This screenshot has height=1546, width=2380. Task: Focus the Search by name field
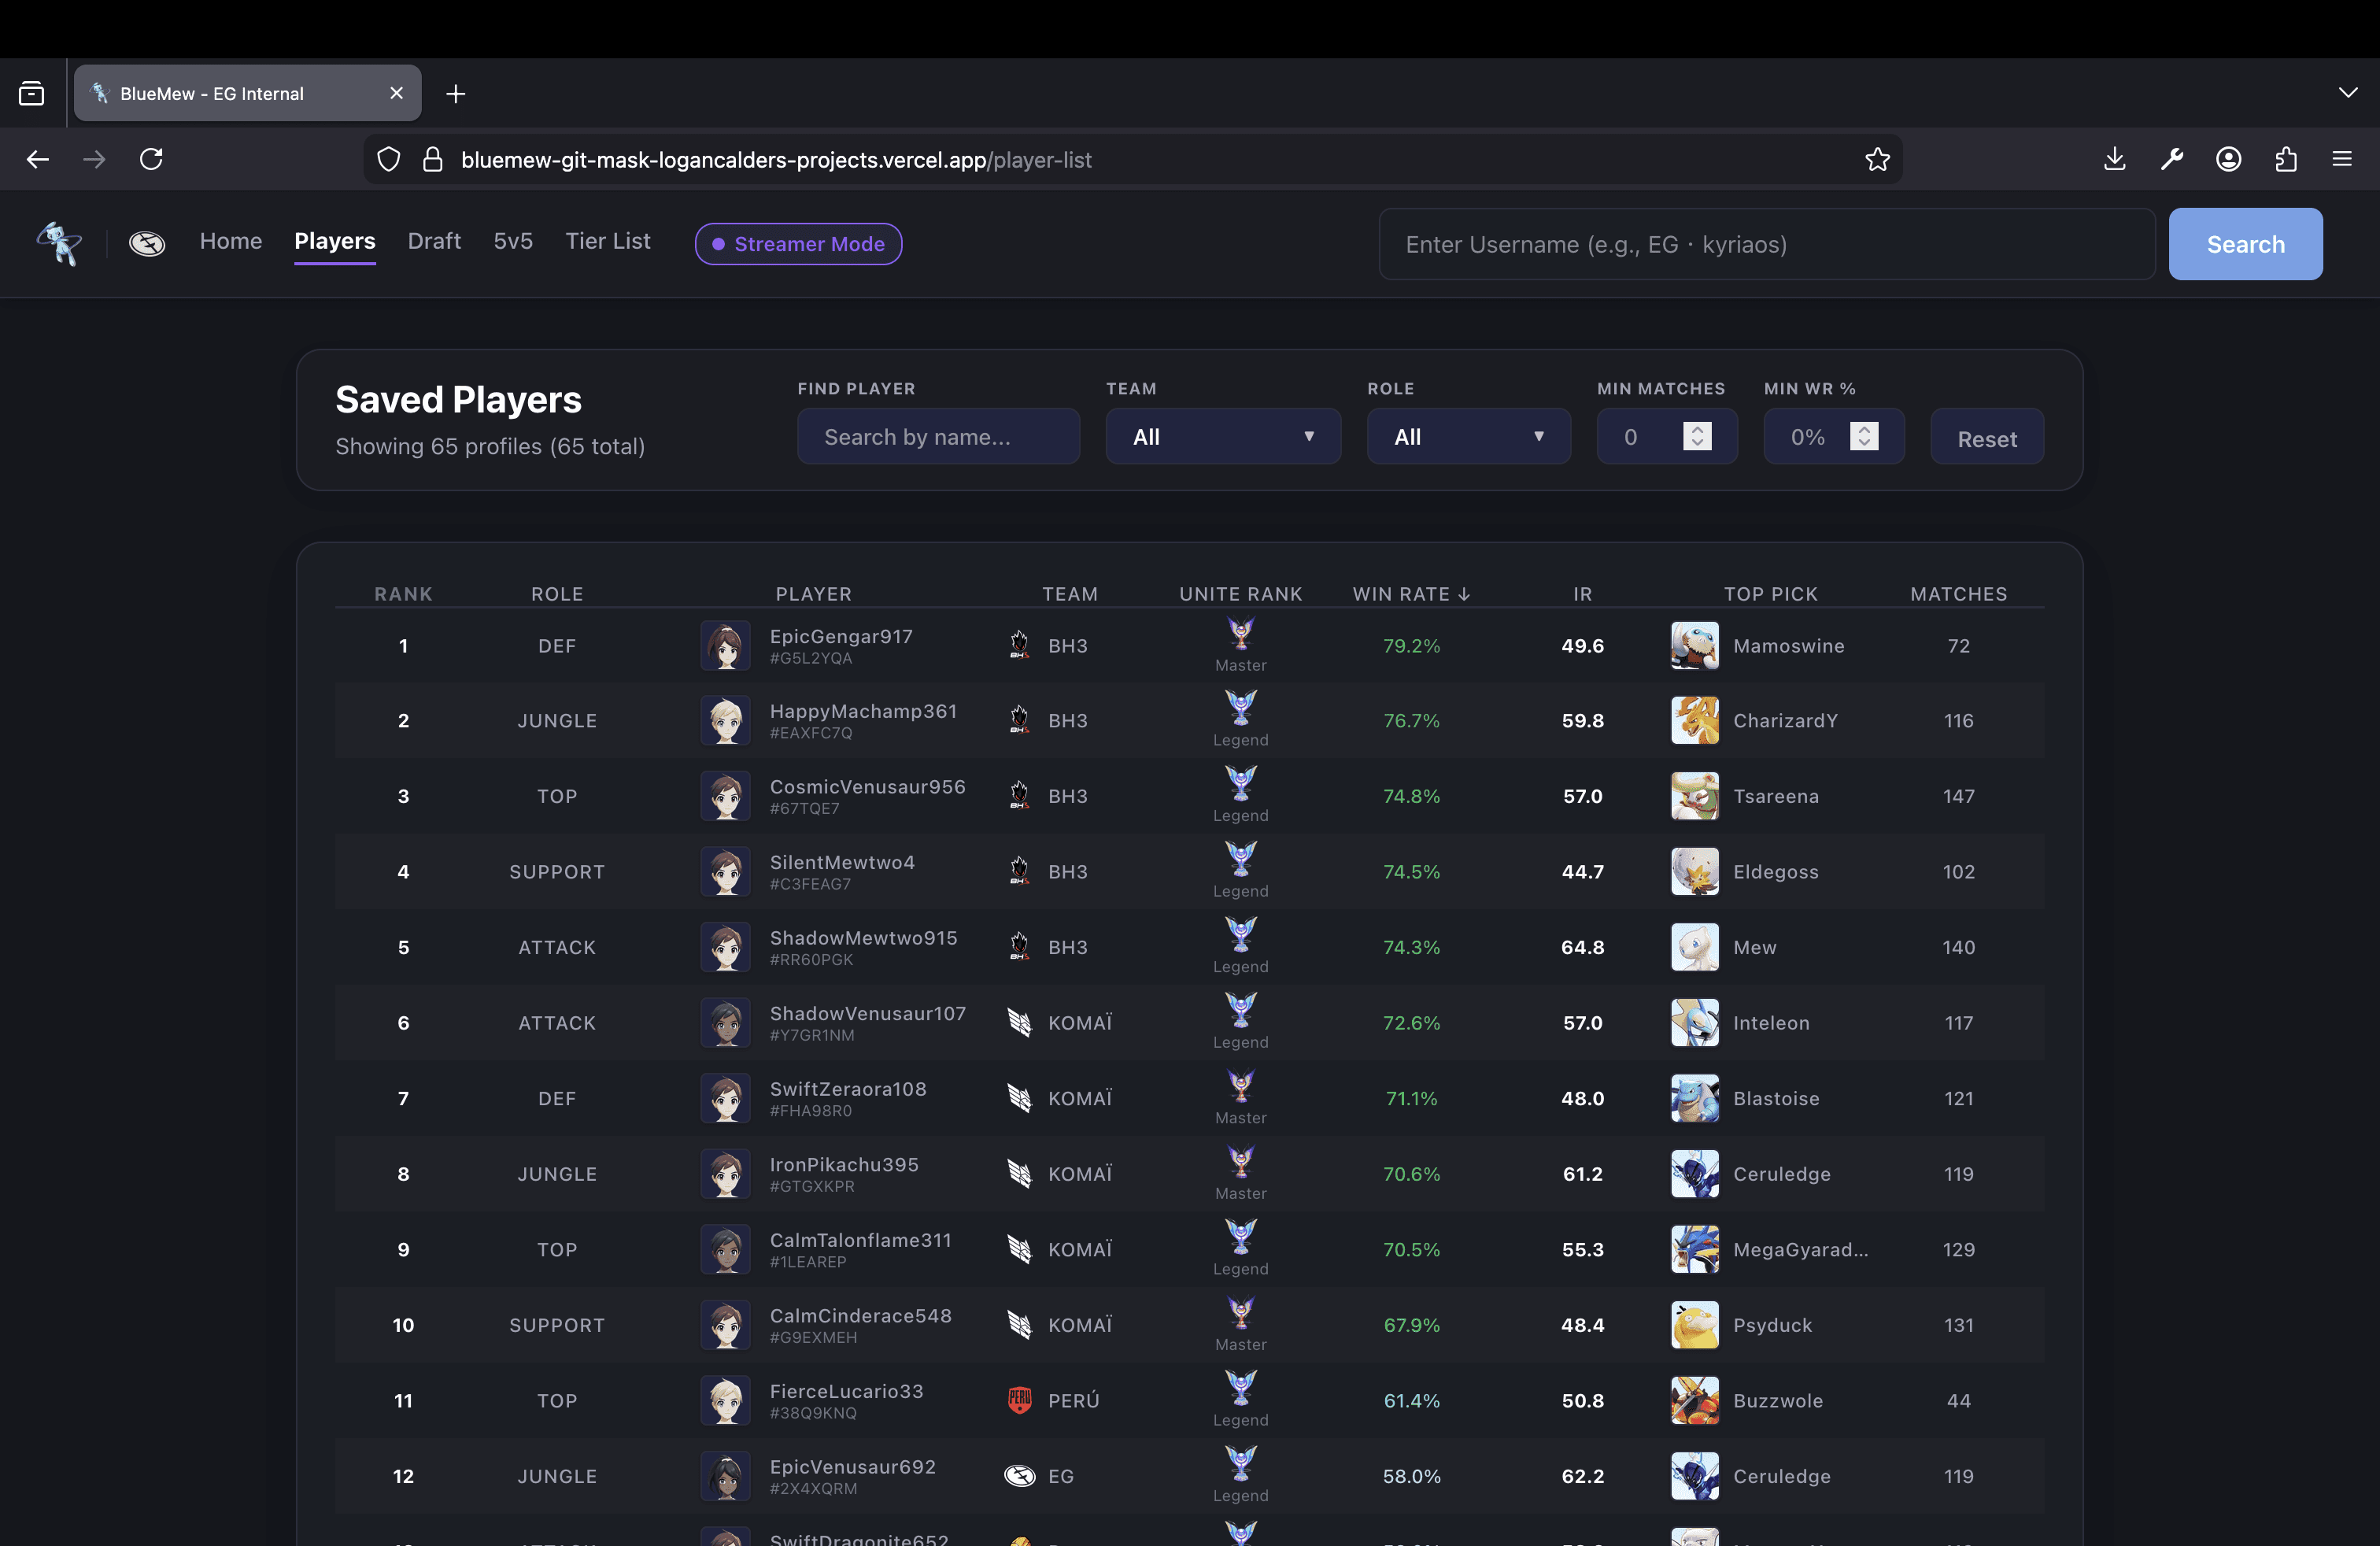pos(937,436)
